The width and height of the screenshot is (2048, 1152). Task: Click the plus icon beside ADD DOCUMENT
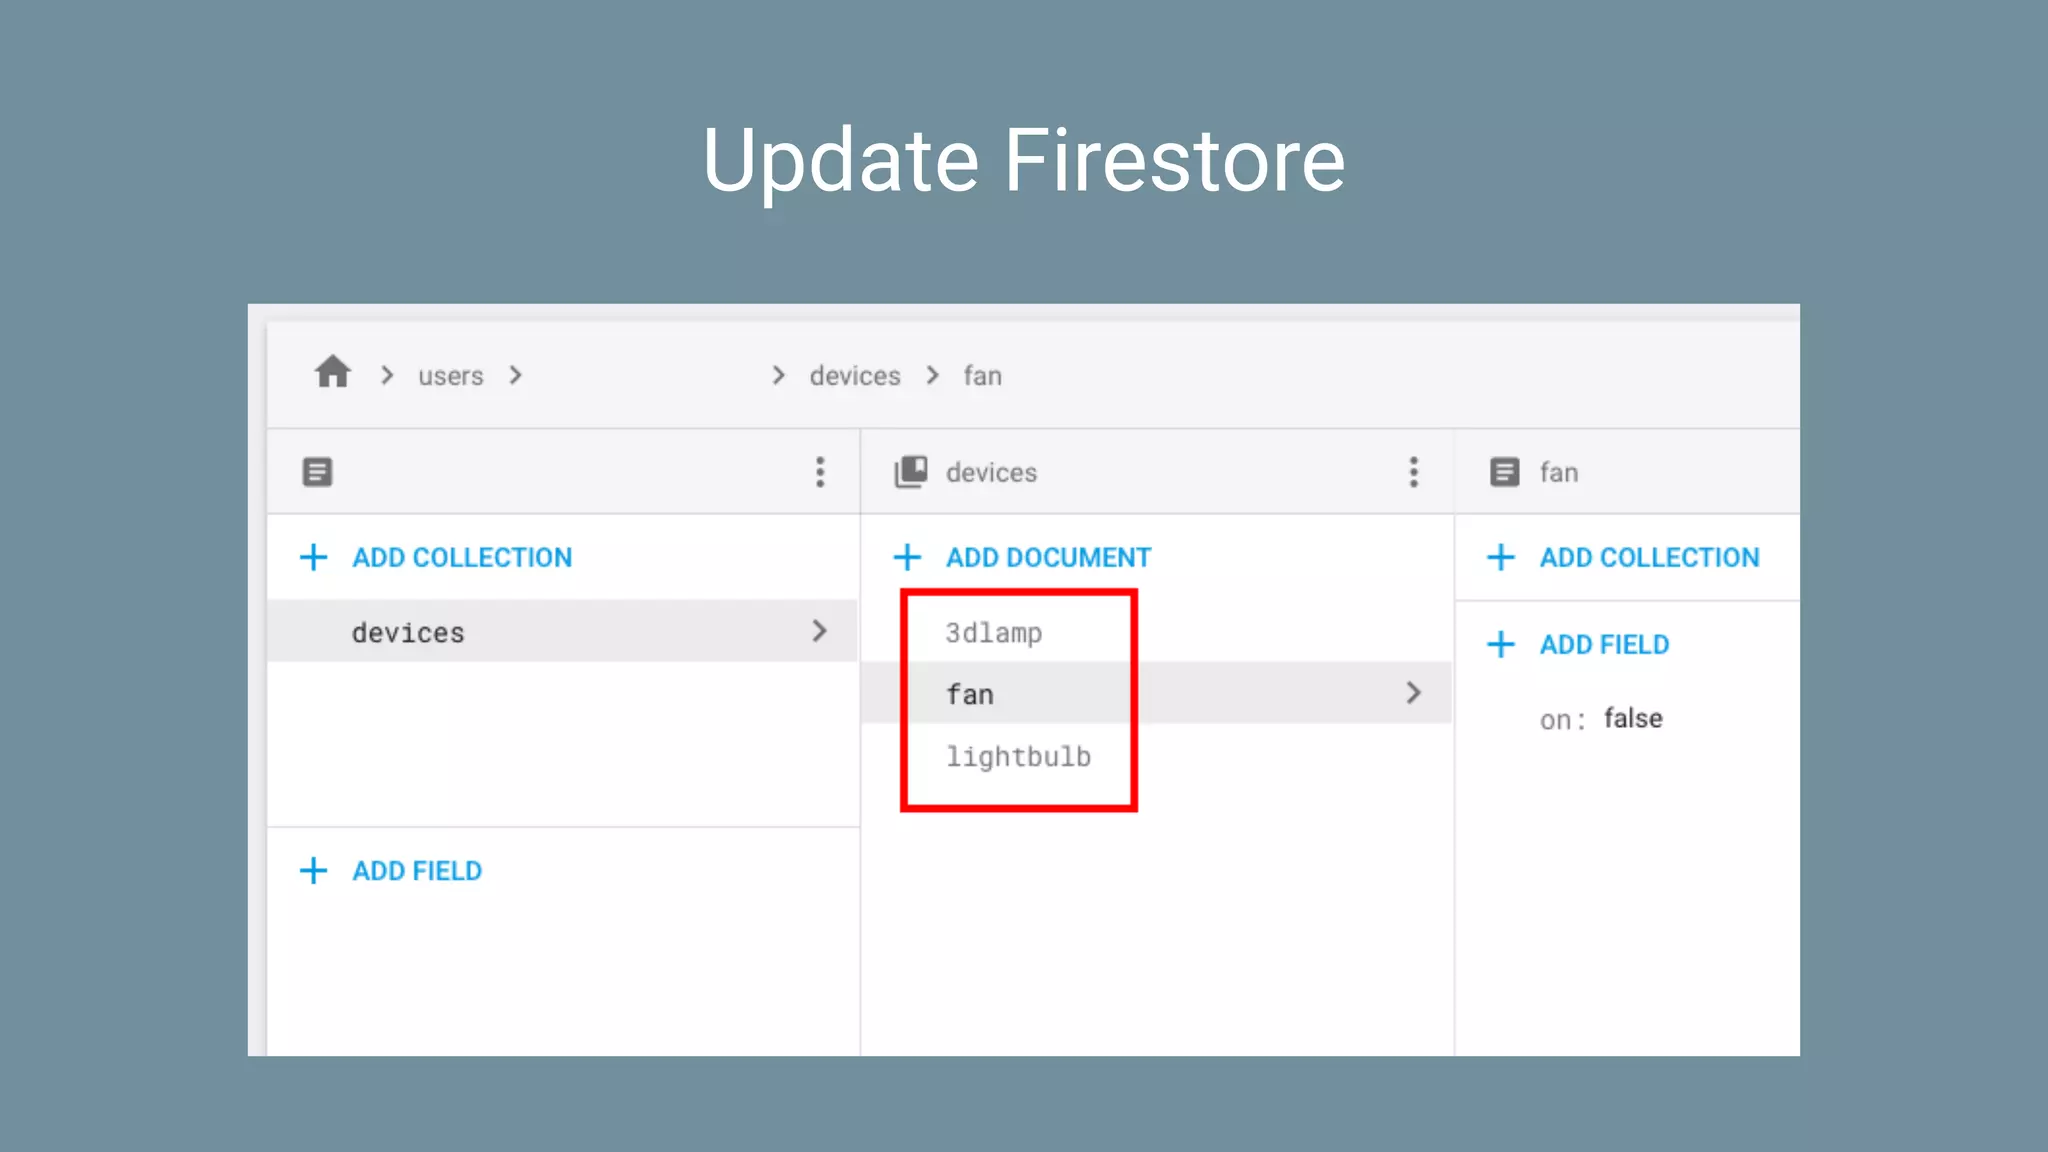coord(907,557)
